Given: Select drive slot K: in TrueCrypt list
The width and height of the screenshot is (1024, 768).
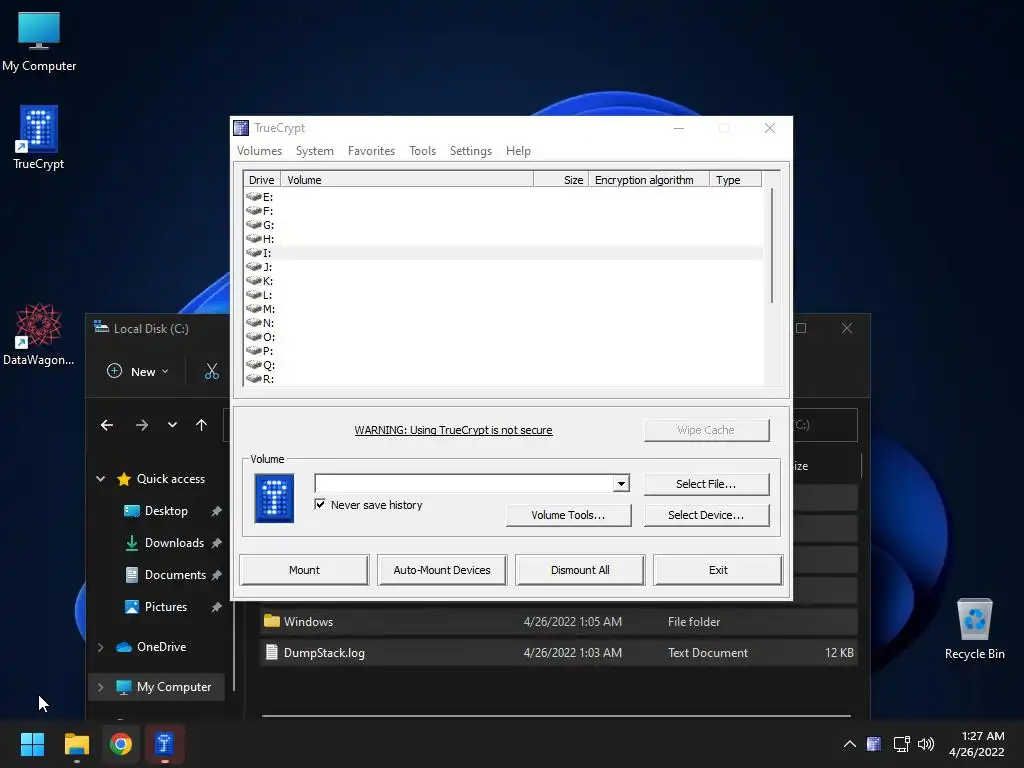Looking at the screenshot, I should [x=503, y=281].
